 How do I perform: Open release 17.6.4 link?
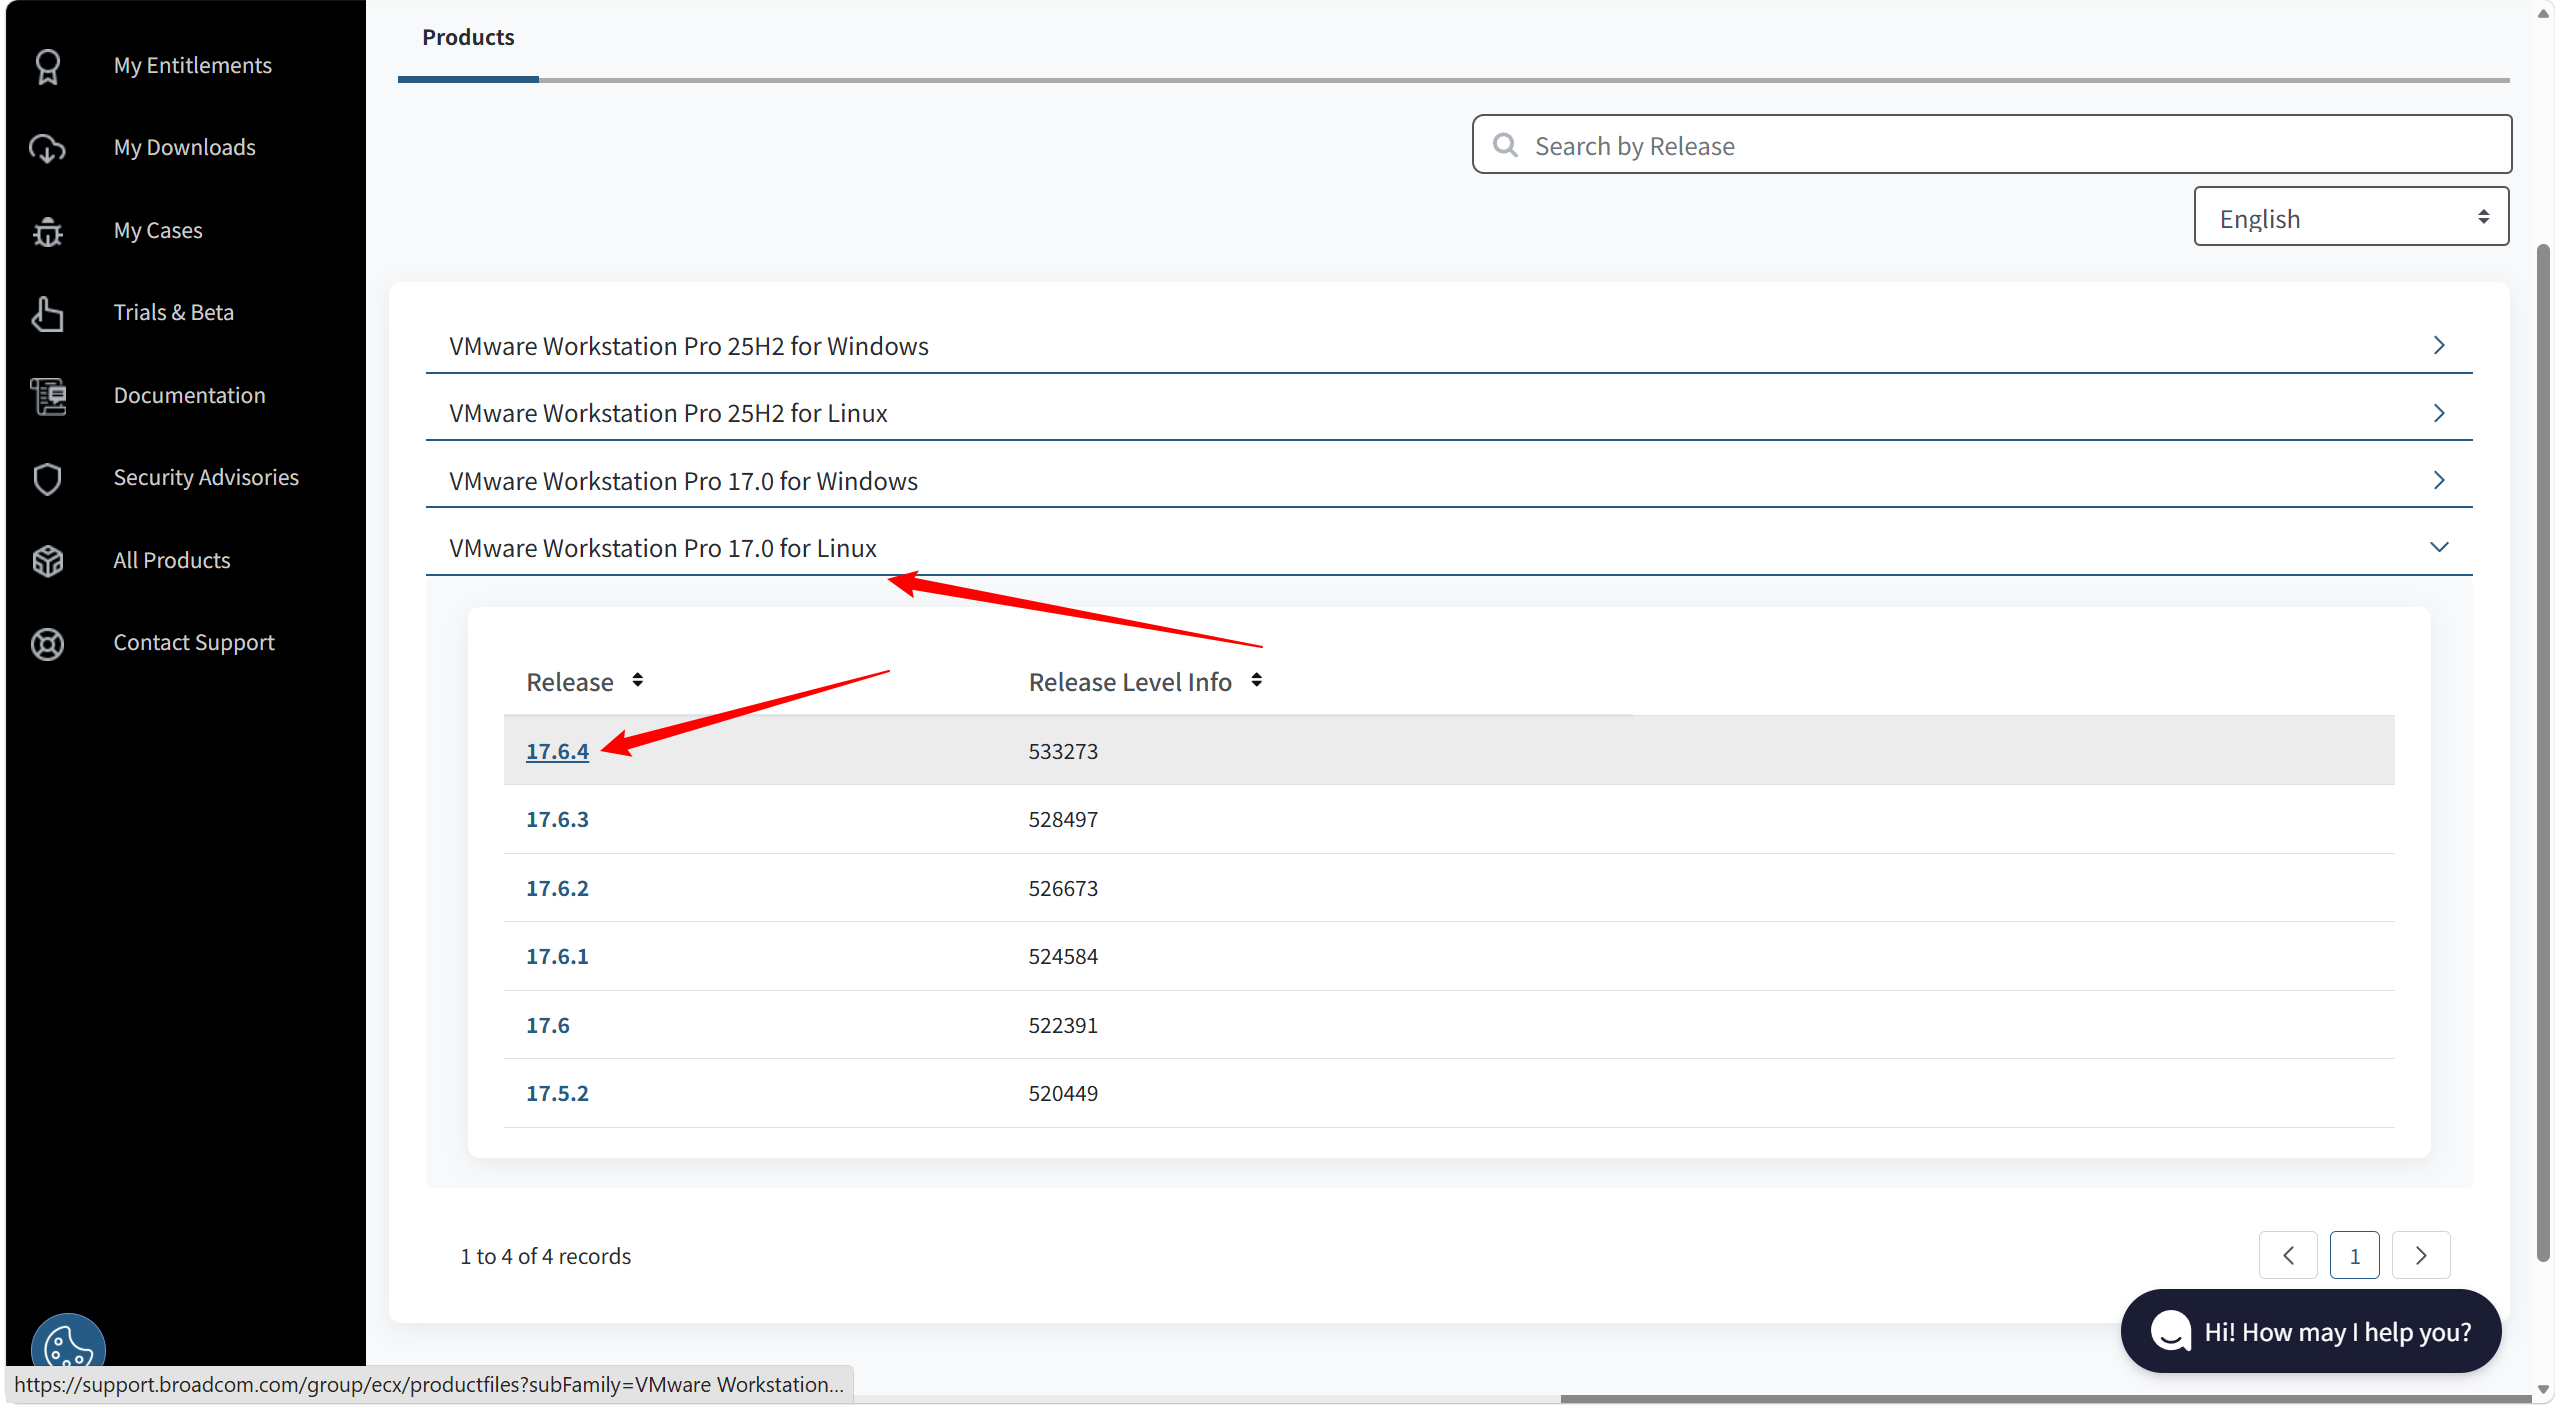click(x=557, y=751)
